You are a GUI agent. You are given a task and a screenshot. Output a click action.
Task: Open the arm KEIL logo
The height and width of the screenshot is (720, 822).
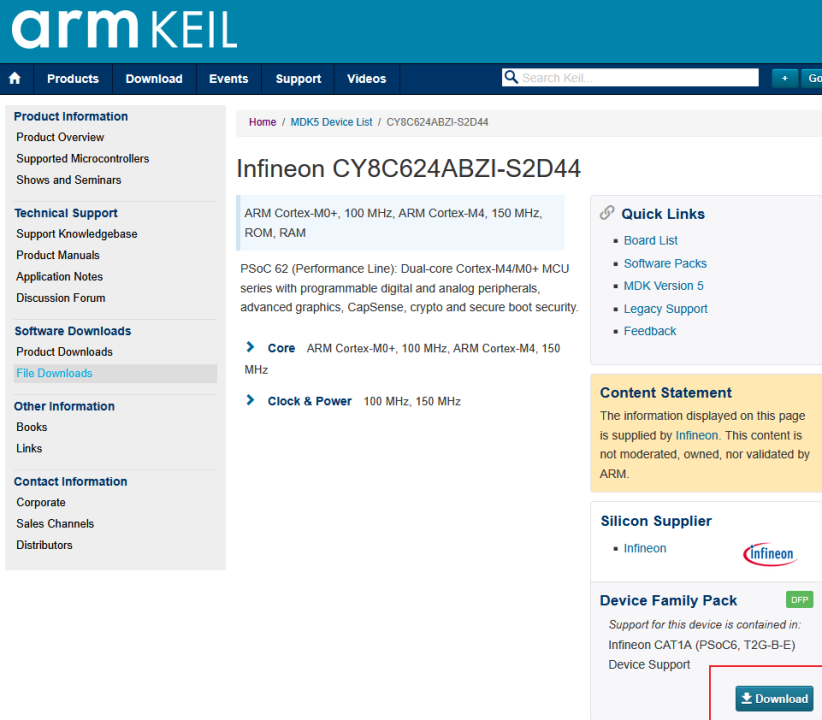click(124, 29)
